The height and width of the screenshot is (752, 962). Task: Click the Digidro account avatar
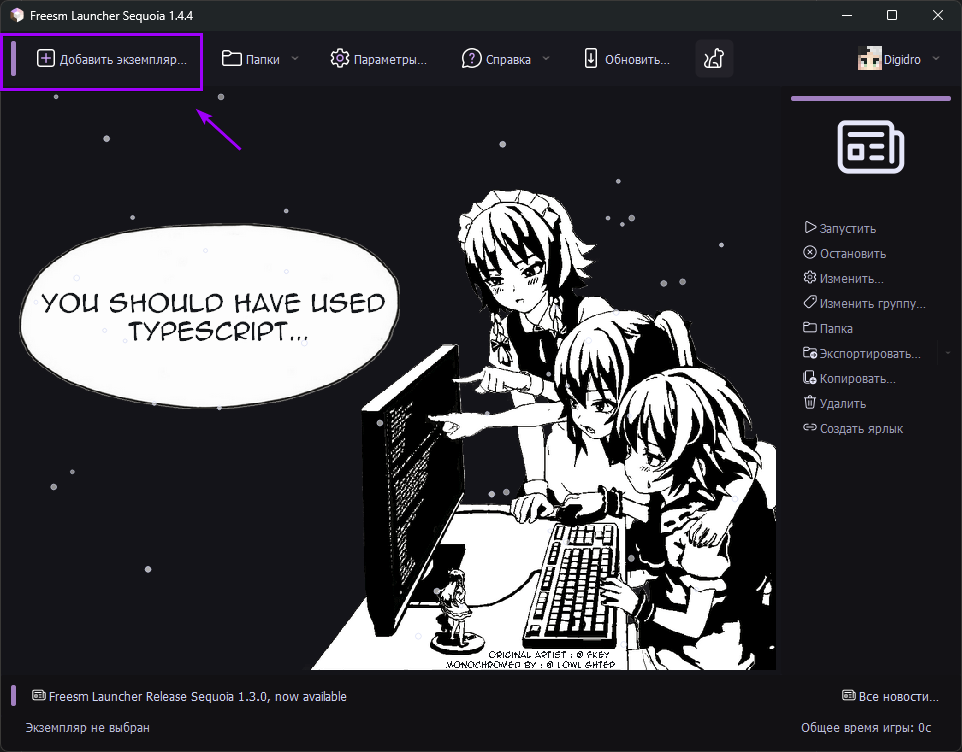click(x=869, y=59)
